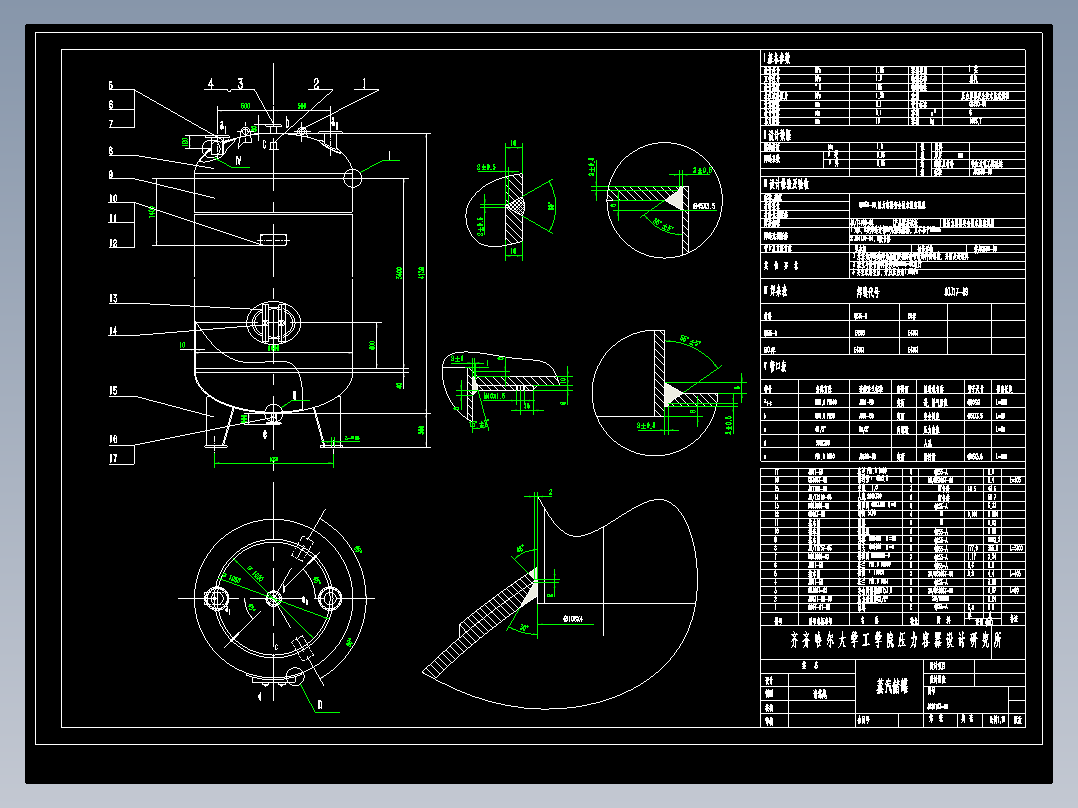Image resolution: width=1078 pixels, height=808 pixels.
Task: Click the 30° angle in nozzle detail
Action: point(524,627)
